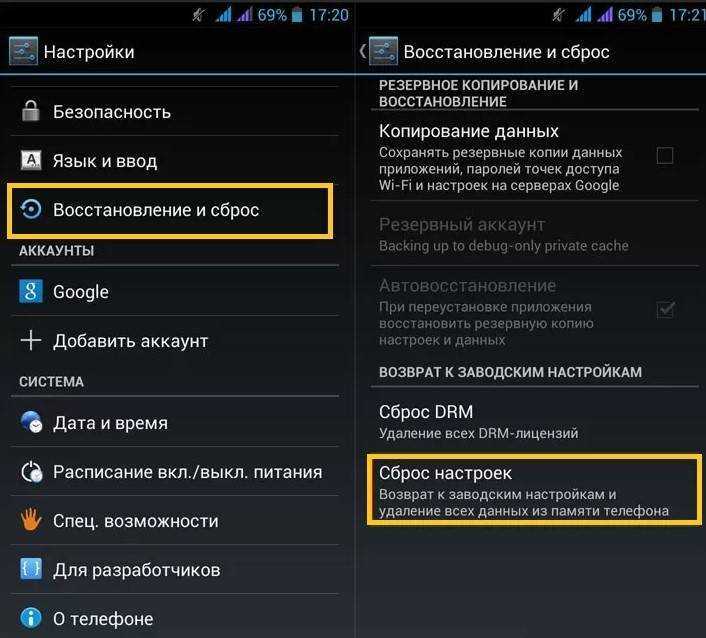The width and height of the screenshot is (706, 638).
Task: Tap the settings icon in Настройки header
Action: click(x=23, y=51)
